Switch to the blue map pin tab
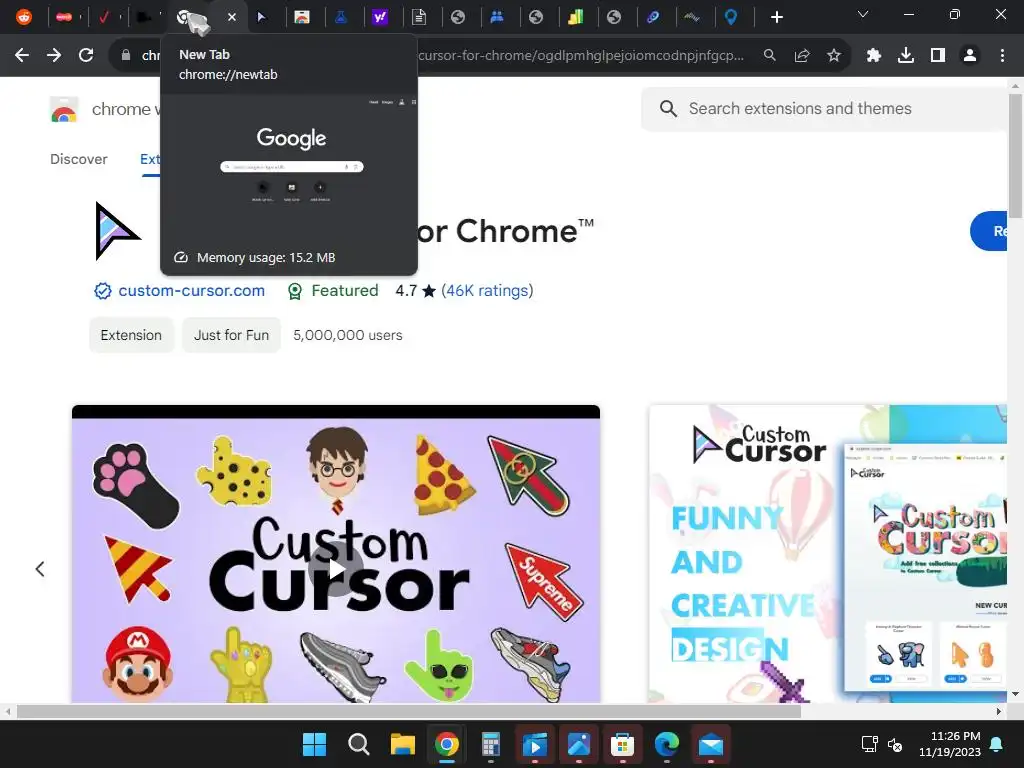1024x768 pixels. (x=731, y=17)
